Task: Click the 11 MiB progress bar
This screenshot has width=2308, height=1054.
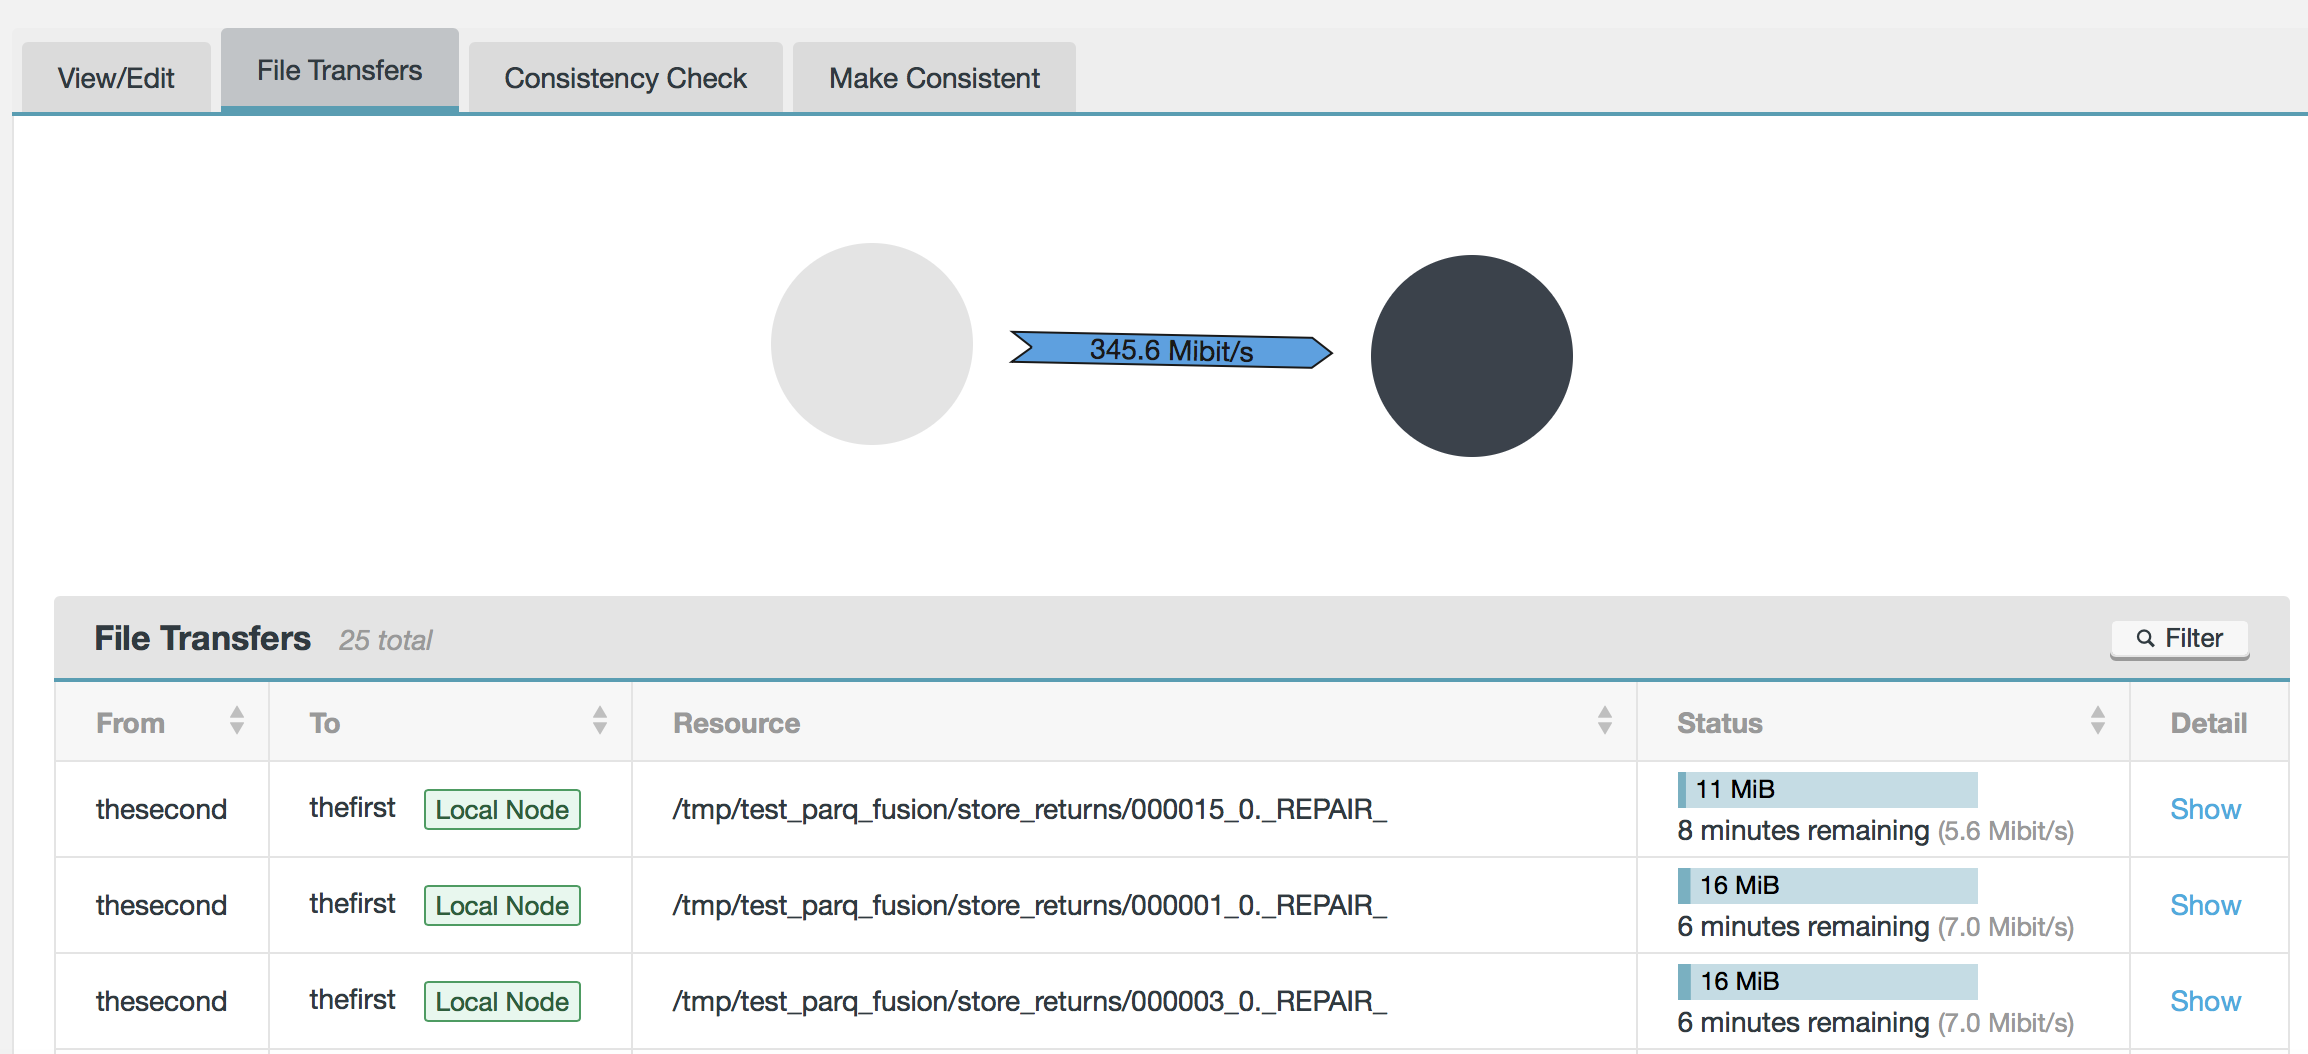Action: [x=1827, y=789]
